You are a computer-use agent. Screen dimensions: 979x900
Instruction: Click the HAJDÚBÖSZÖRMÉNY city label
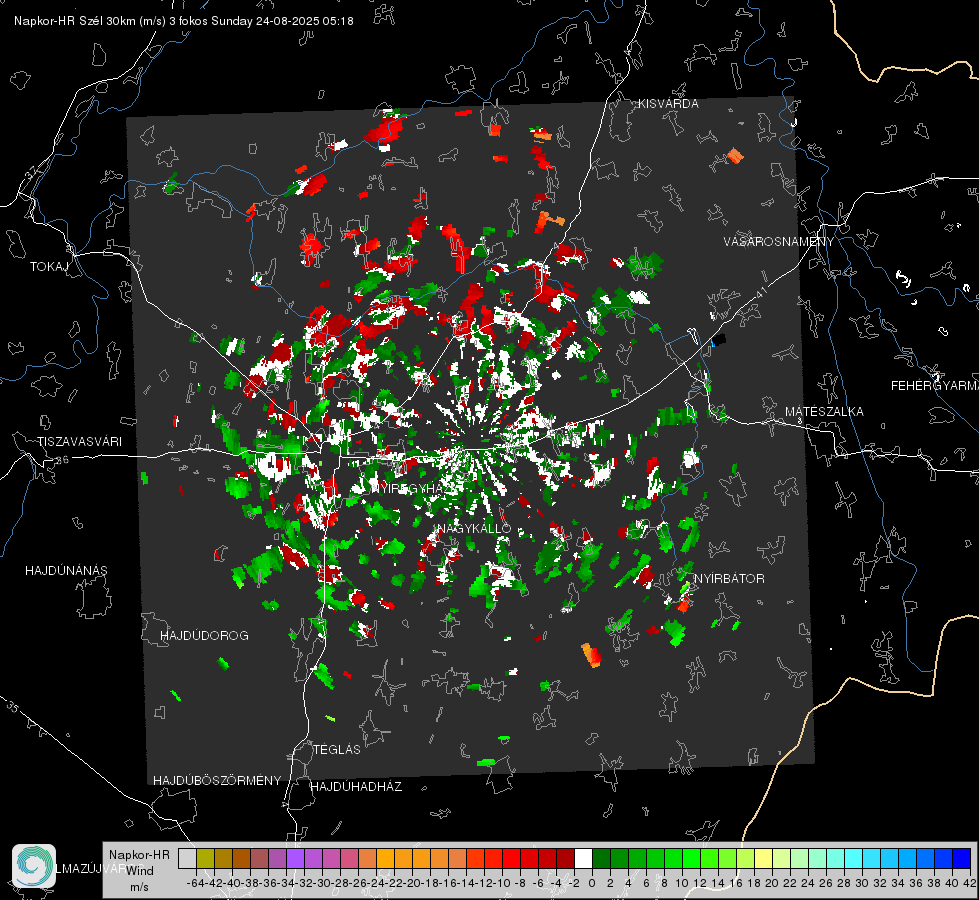217,781
